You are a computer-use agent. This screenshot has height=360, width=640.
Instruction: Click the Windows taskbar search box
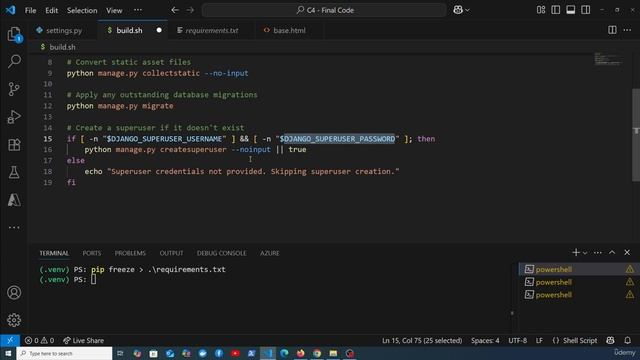pyautogui.click(x=64, y=353)
